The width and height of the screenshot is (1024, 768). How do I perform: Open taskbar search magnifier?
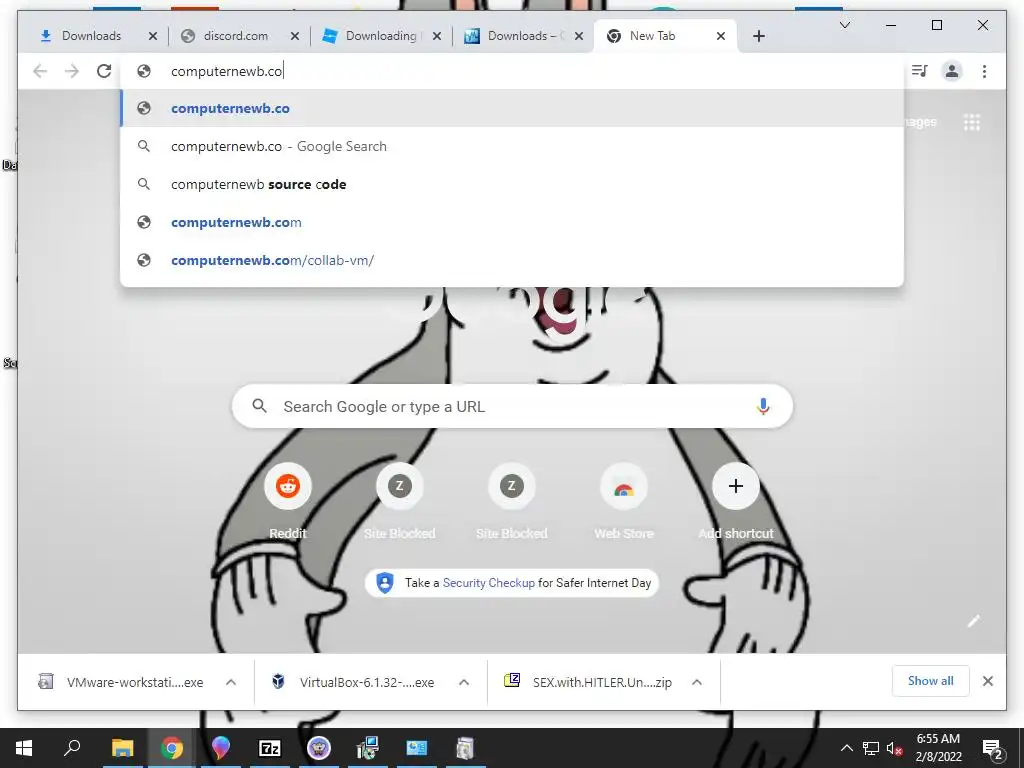[x=72, y=748]
